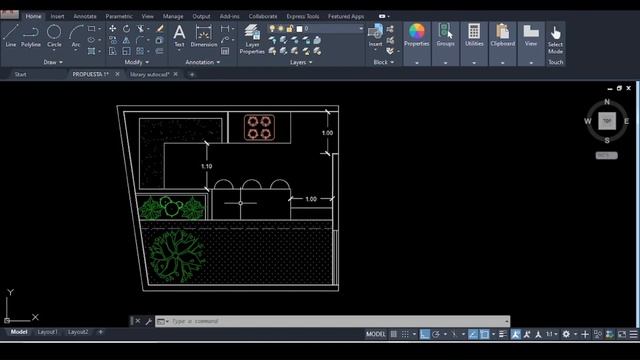
Task: Open the layer selection dropdown
Action: [x=361, y=29]
